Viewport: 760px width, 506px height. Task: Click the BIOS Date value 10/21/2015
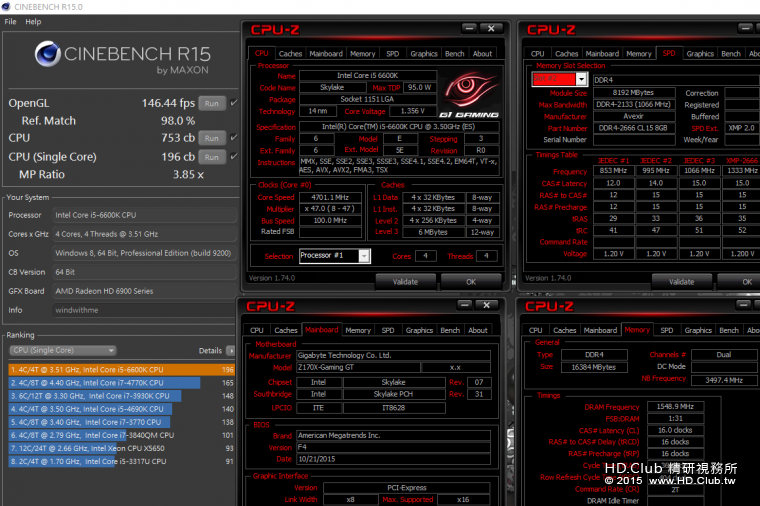[393, 459]
